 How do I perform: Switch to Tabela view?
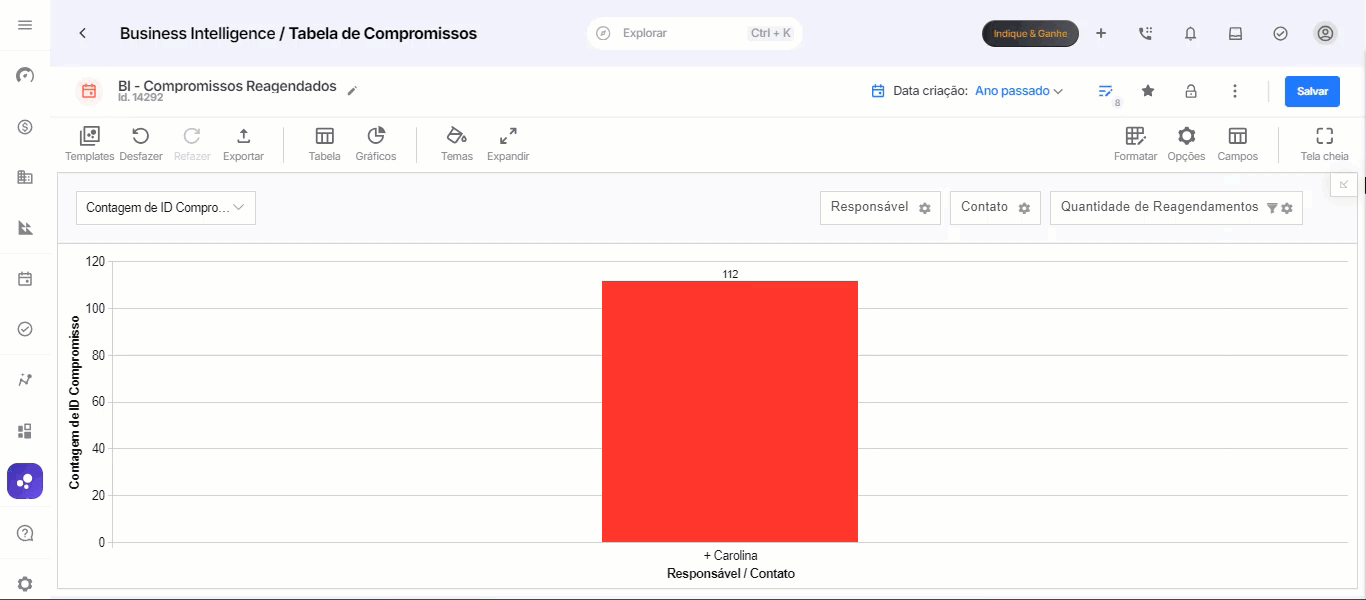pos(324,136)
